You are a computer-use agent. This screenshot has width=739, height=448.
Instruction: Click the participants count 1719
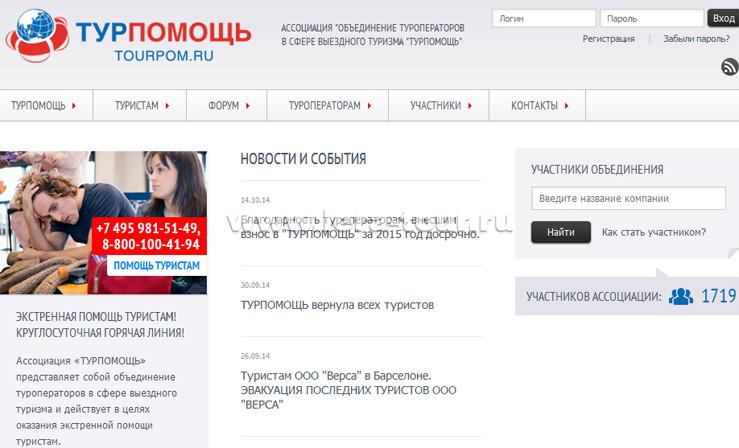click(719, 296)
